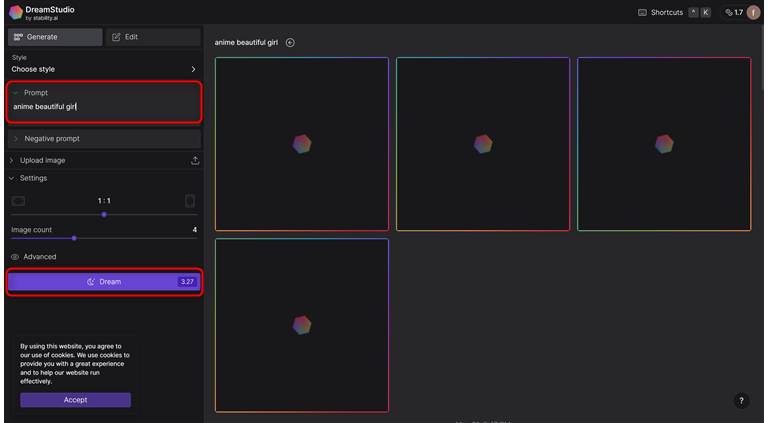Click the DreamStudio logo icon
768x423 pixels.
point(16,13)
